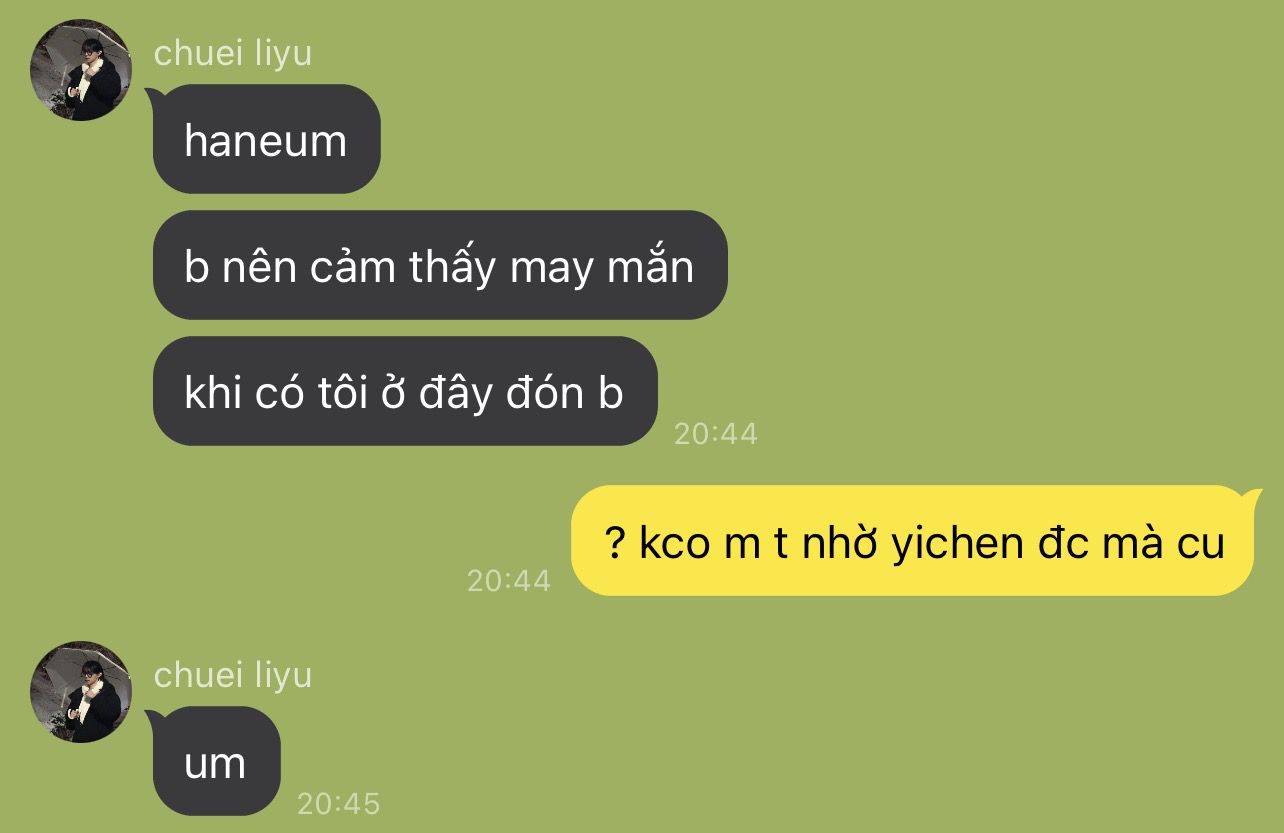1284x833 pixels.
Task: Select the "um" reply bubble
Action: pyautogui.click(x=216, y=761)
